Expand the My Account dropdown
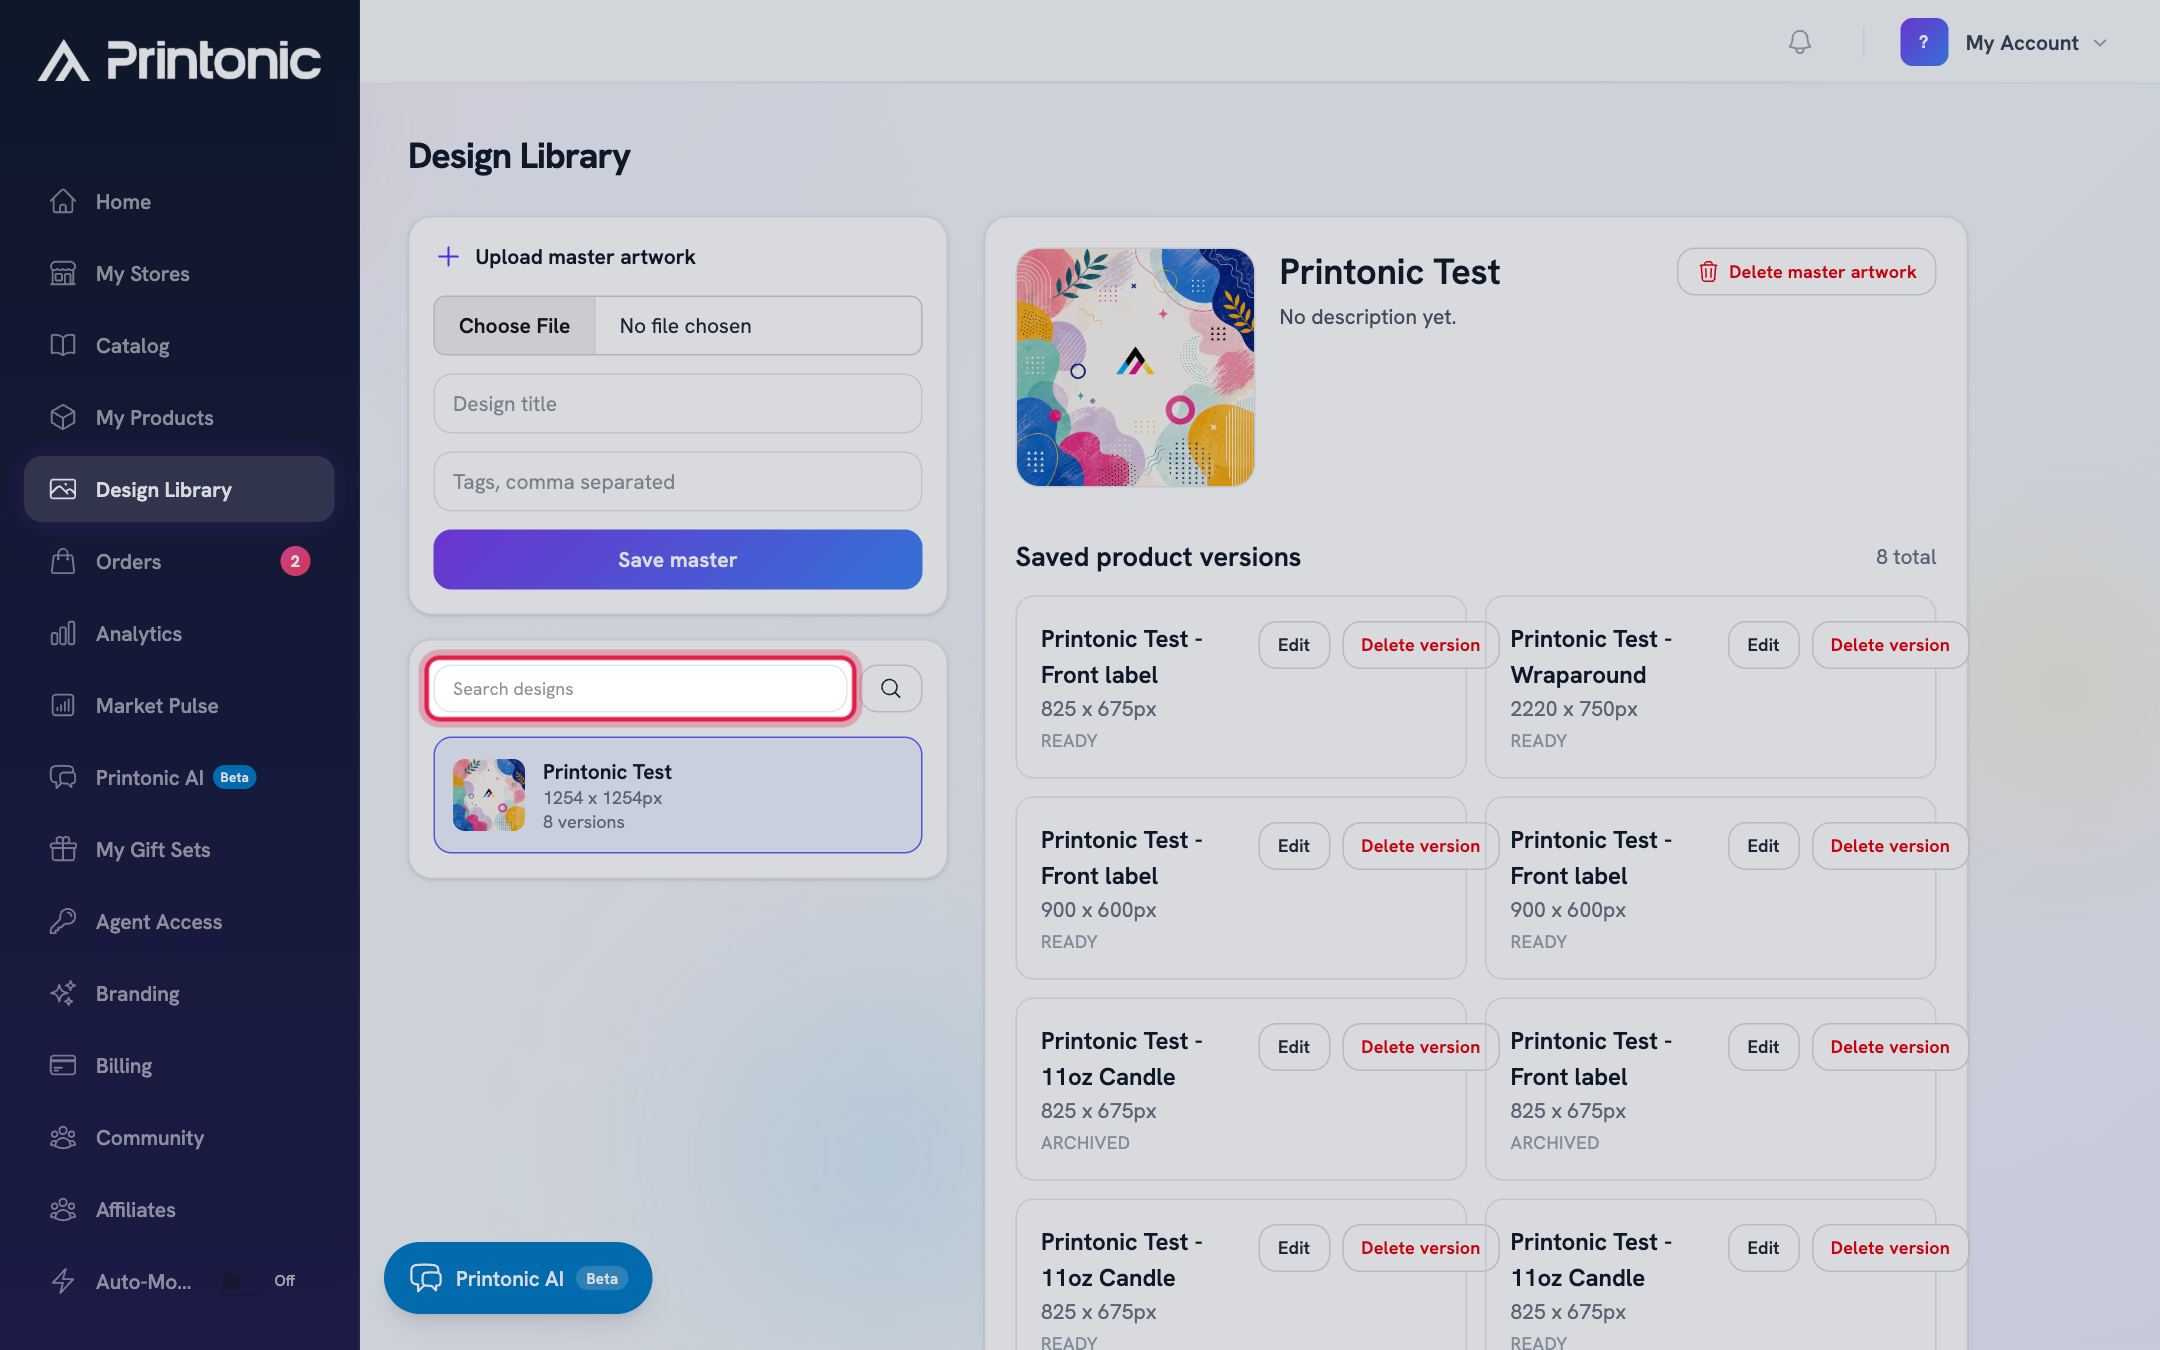 tap(2036, 43)
